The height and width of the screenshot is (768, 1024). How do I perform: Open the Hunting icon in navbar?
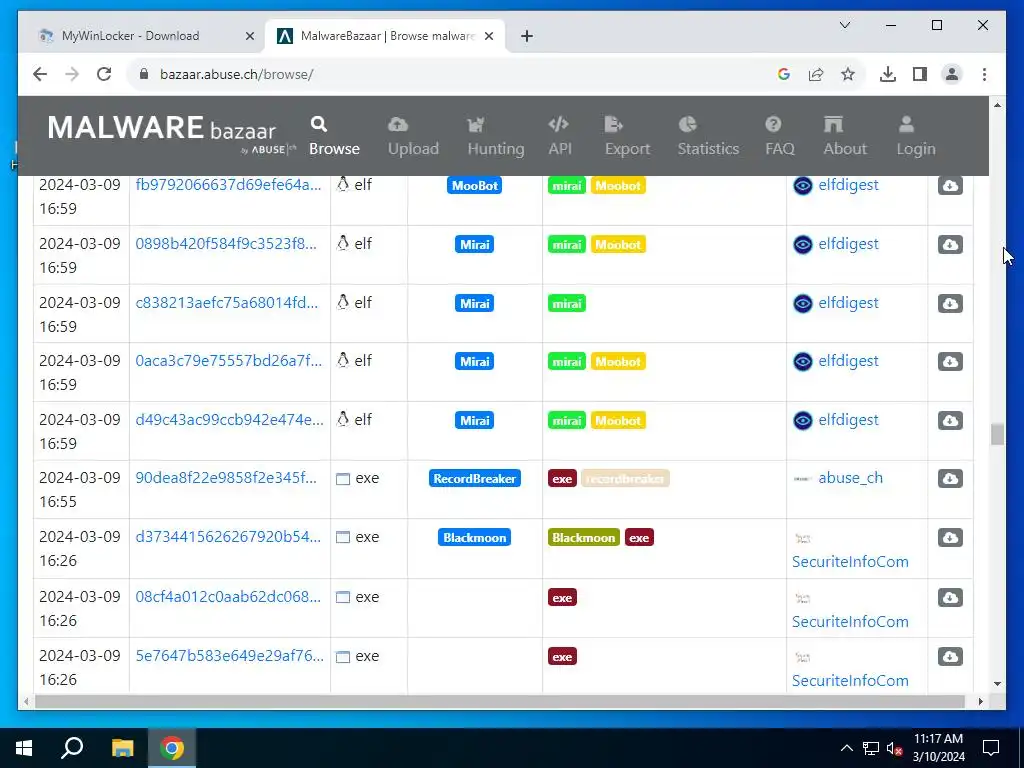click(x=475, y=124)
